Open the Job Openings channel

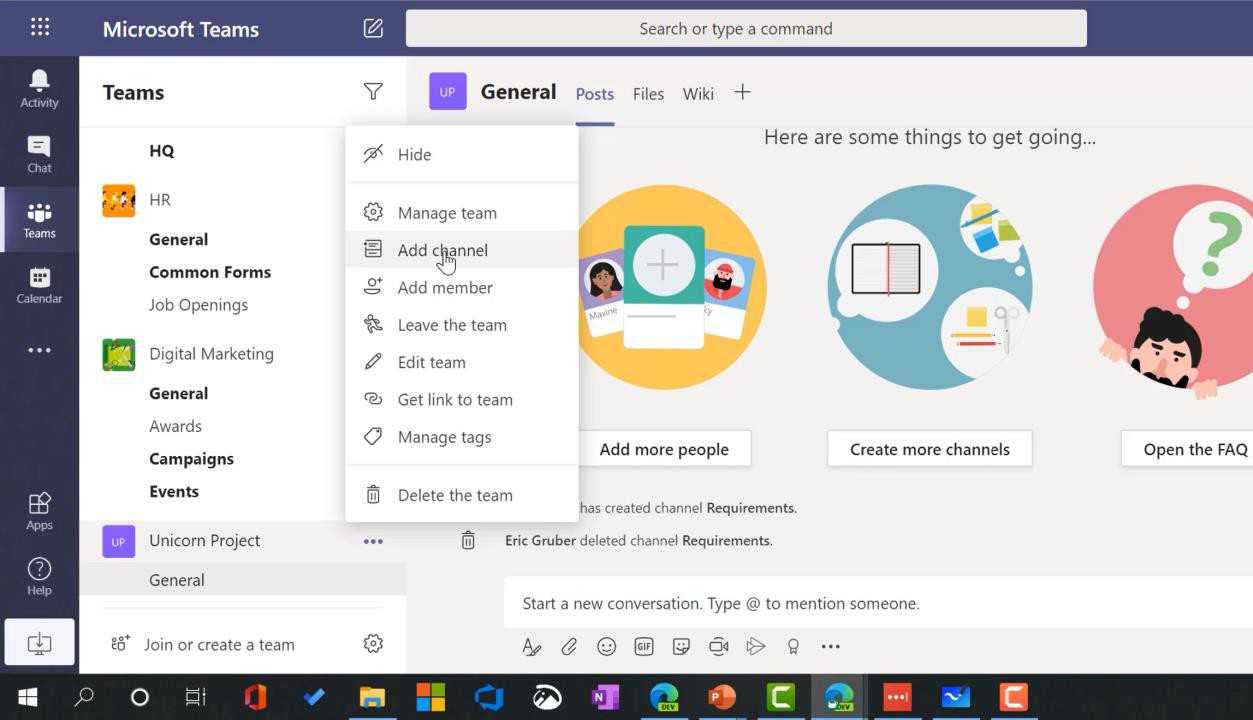point(198,305)
